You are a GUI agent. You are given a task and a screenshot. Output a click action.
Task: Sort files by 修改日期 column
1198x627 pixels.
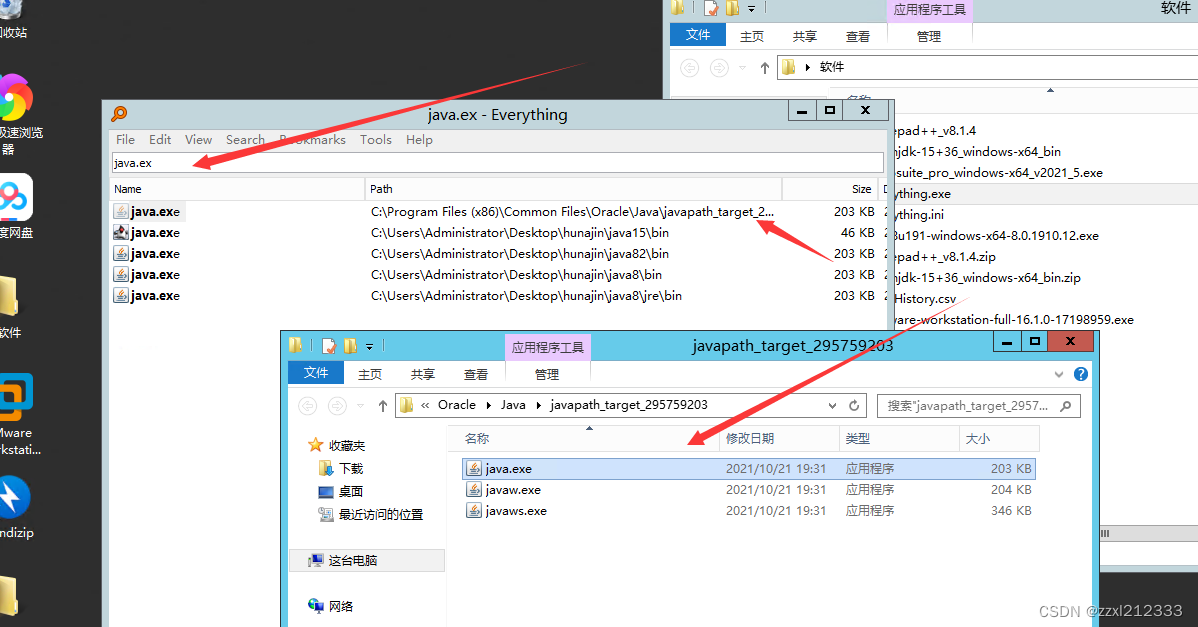pyautogui.click(x=779, y=438)
